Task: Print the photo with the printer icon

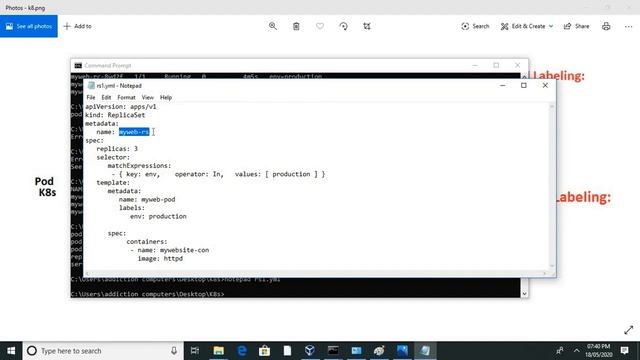Action: [606, 26]
